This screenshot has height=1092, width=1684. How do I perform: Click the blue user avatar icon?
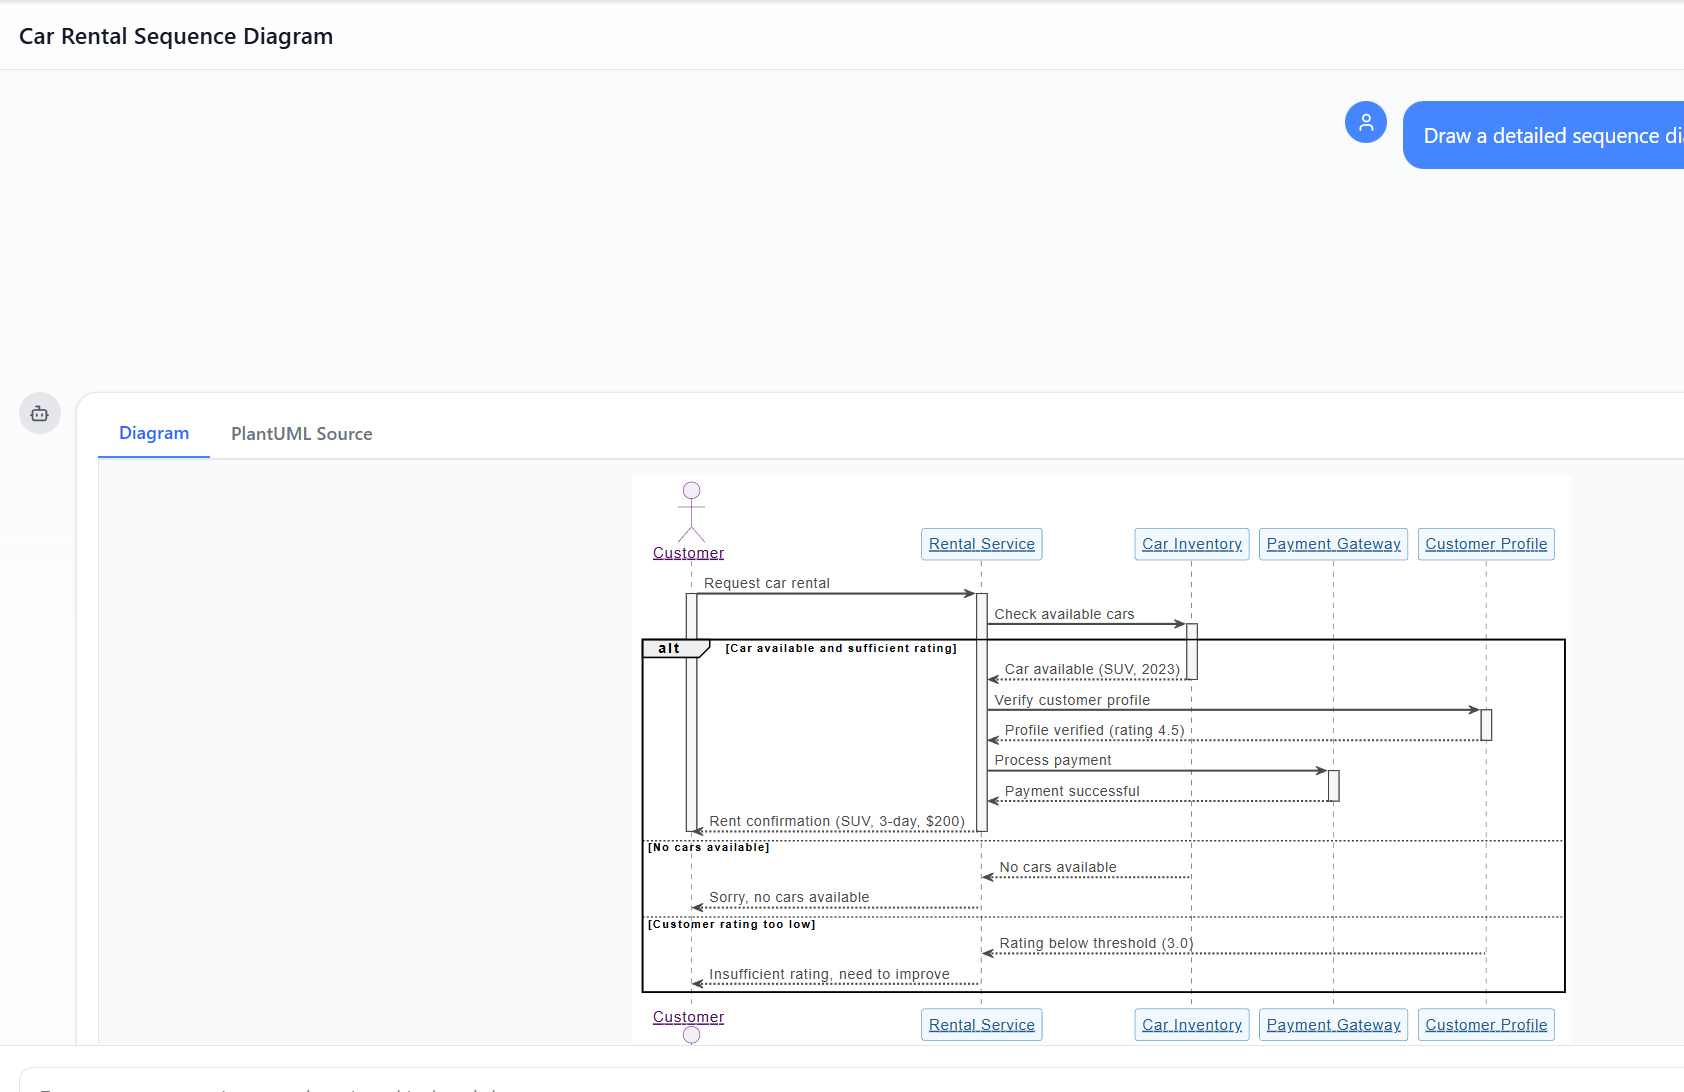click(1366, 122)
